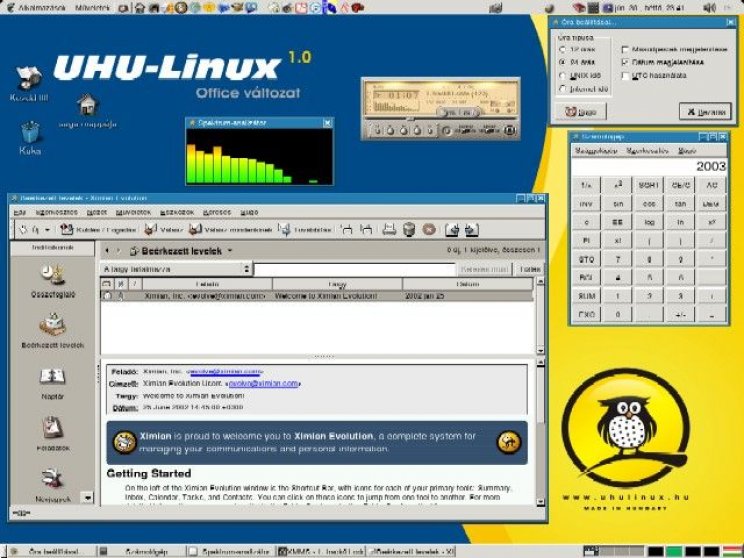Click the sin button on the calculator
Viewport: 744px width, 558px height.
point(617,204)
